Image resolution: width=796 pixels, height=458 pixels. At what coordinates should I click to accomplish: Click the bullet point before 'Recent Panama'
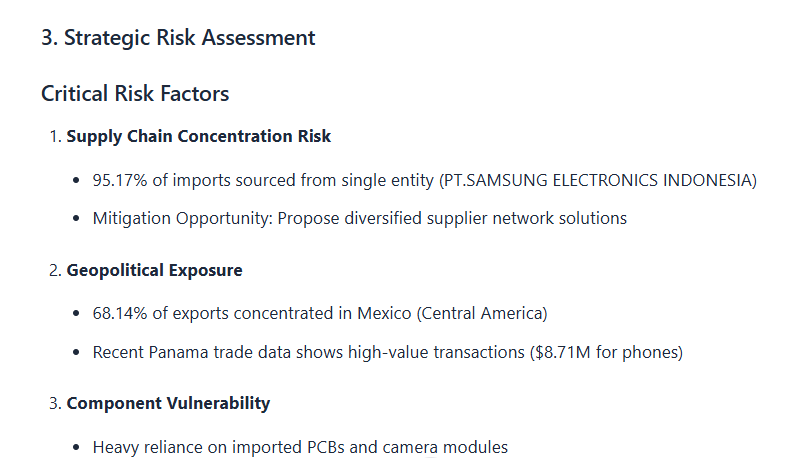coord(76,353)
